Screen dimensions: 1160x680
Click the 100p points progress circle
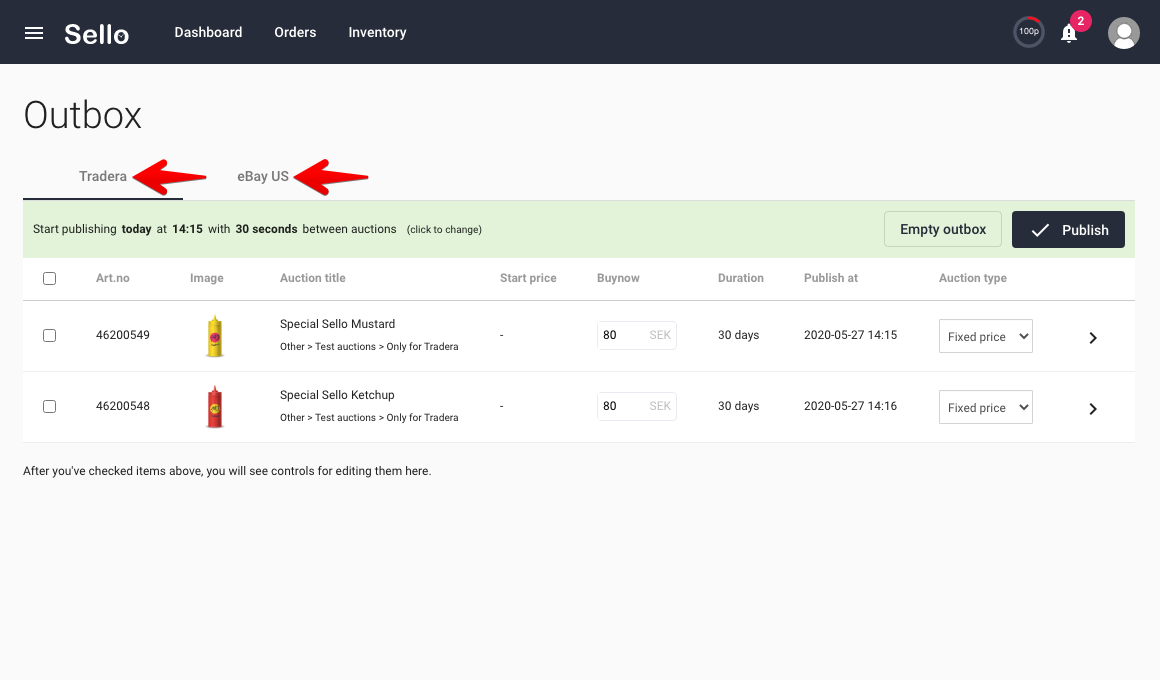pyautogui.click(x=1028, y=31)
